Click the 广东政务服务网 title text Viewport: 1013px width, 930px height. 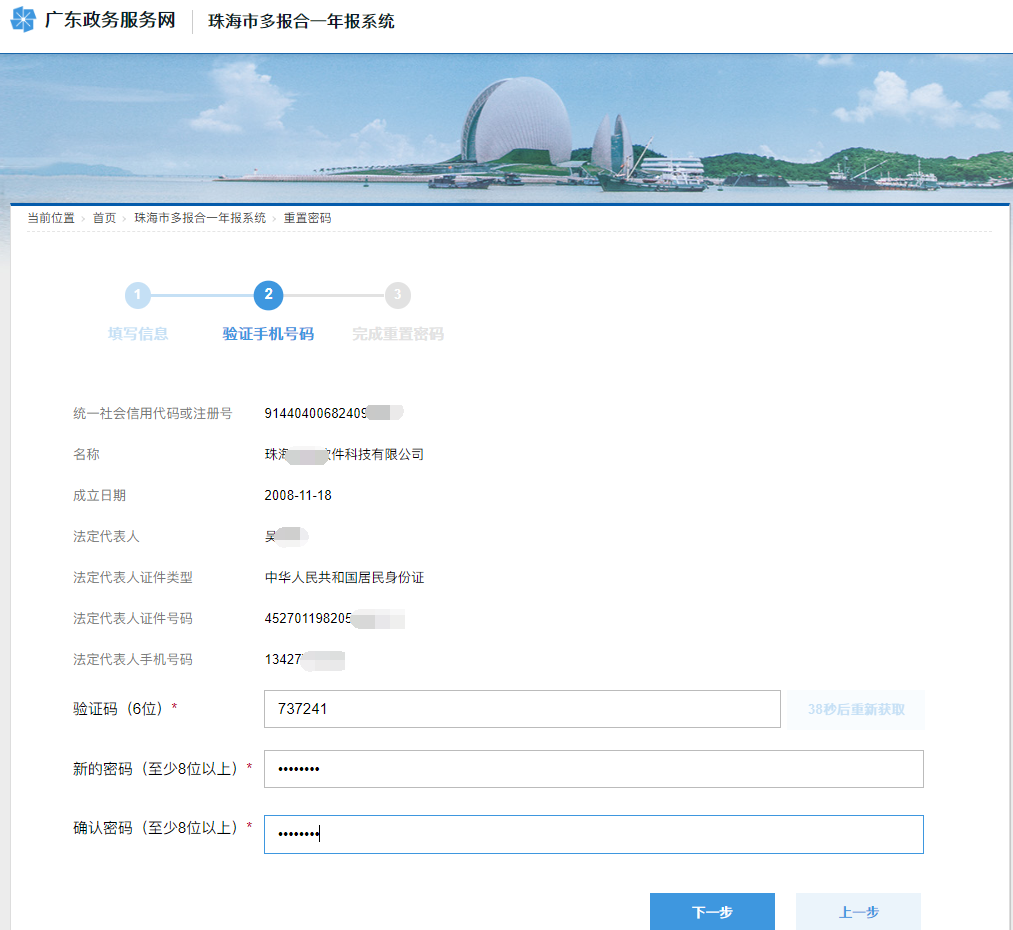tap(109, 21)
